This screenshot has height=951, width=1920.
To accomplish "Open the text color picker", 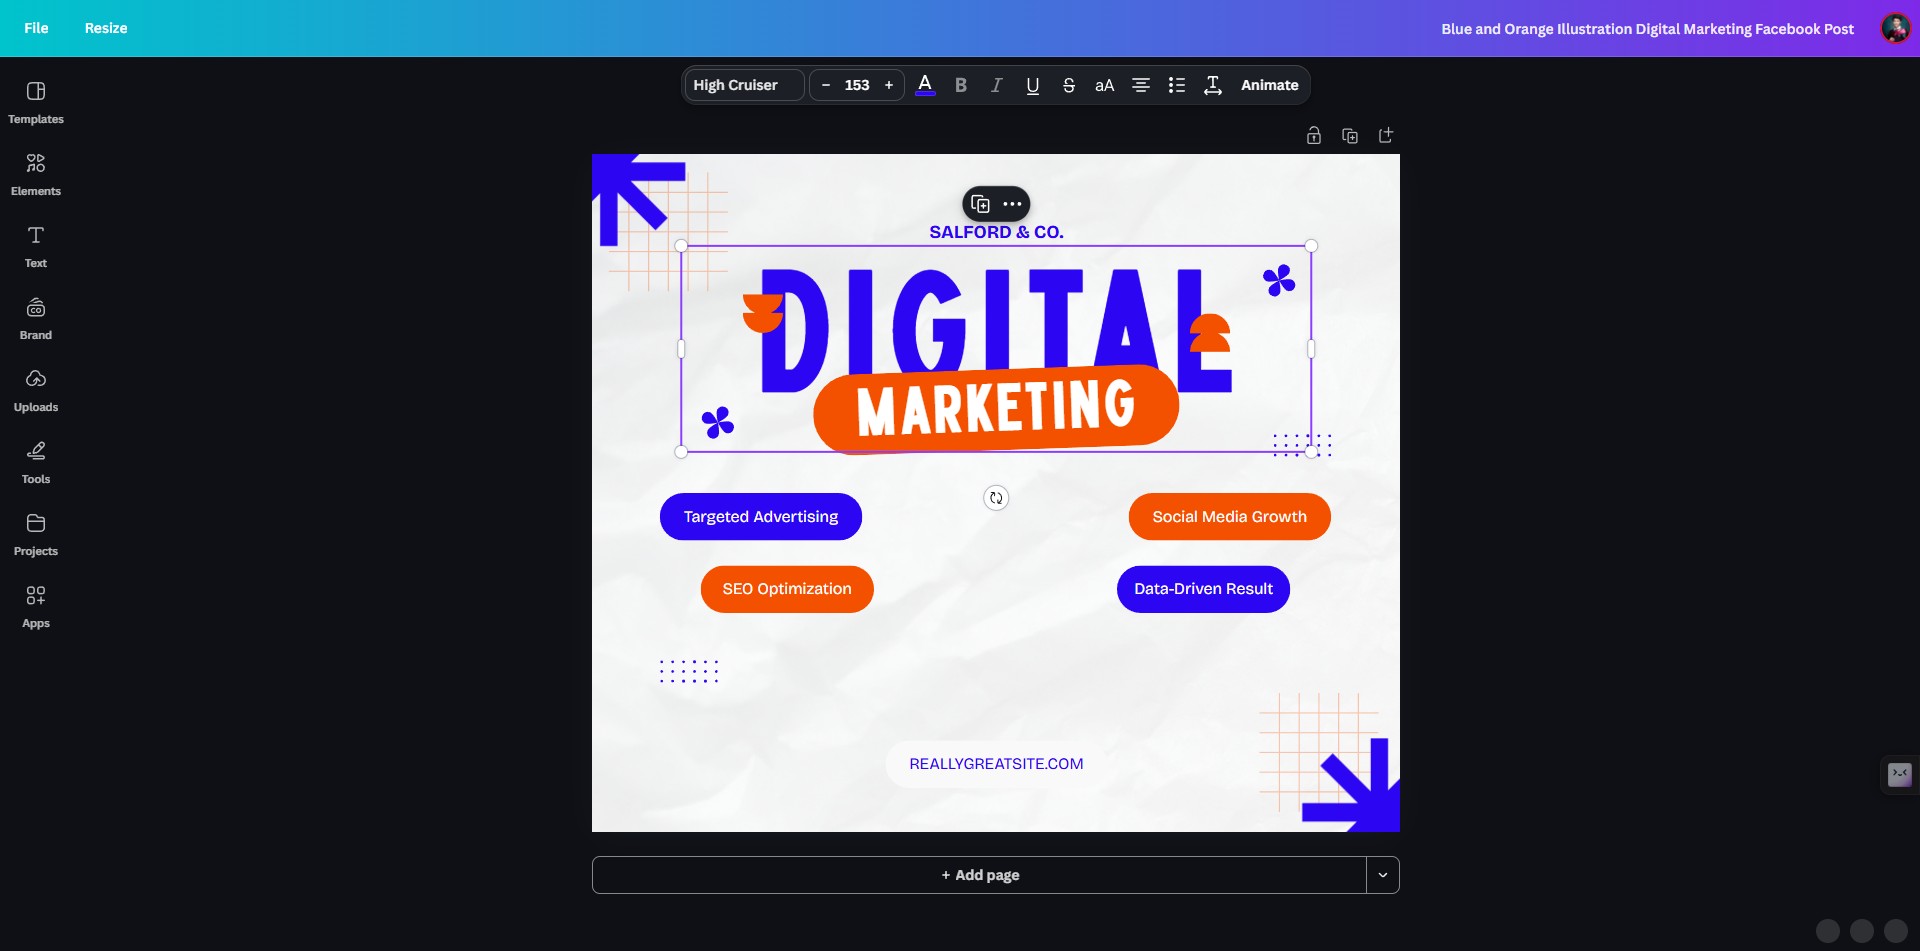I will click(925, 85).
